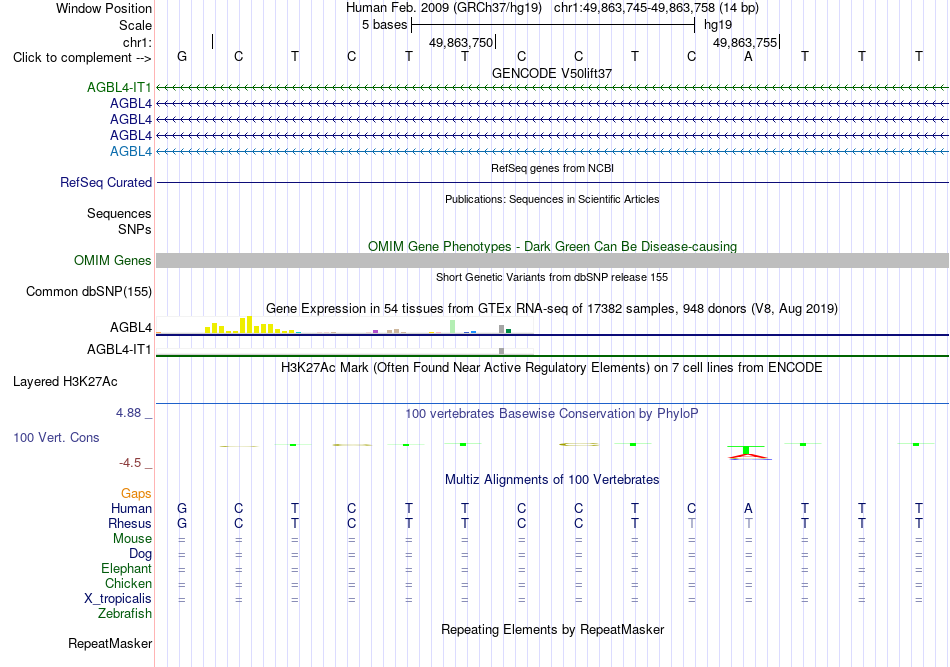Click the Scale track label
The image size is (950, 667).
(135, 25)
